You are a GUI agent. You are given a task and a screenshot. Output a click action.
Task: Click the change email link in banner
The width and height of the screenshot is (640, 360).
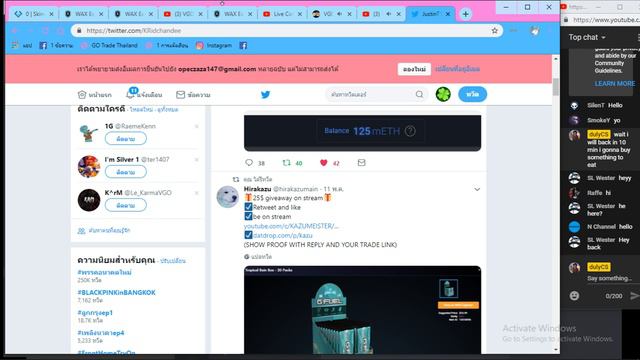tap(457, 69)
